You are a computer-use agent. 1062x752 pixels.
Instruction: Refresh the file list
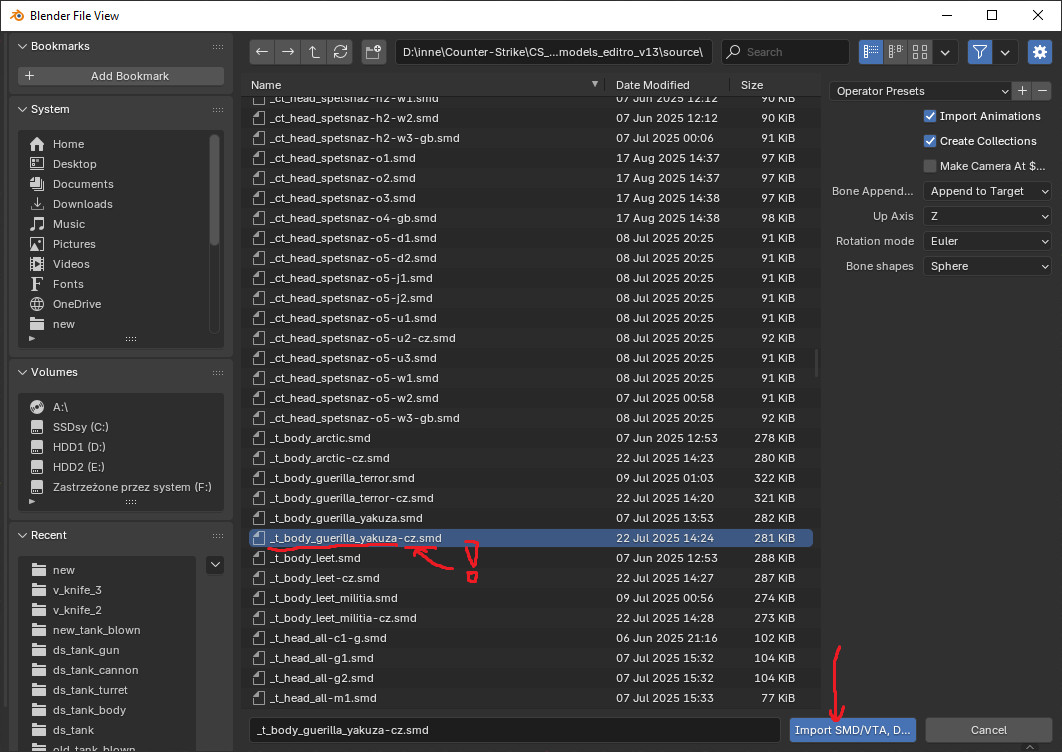pos(341,52)
